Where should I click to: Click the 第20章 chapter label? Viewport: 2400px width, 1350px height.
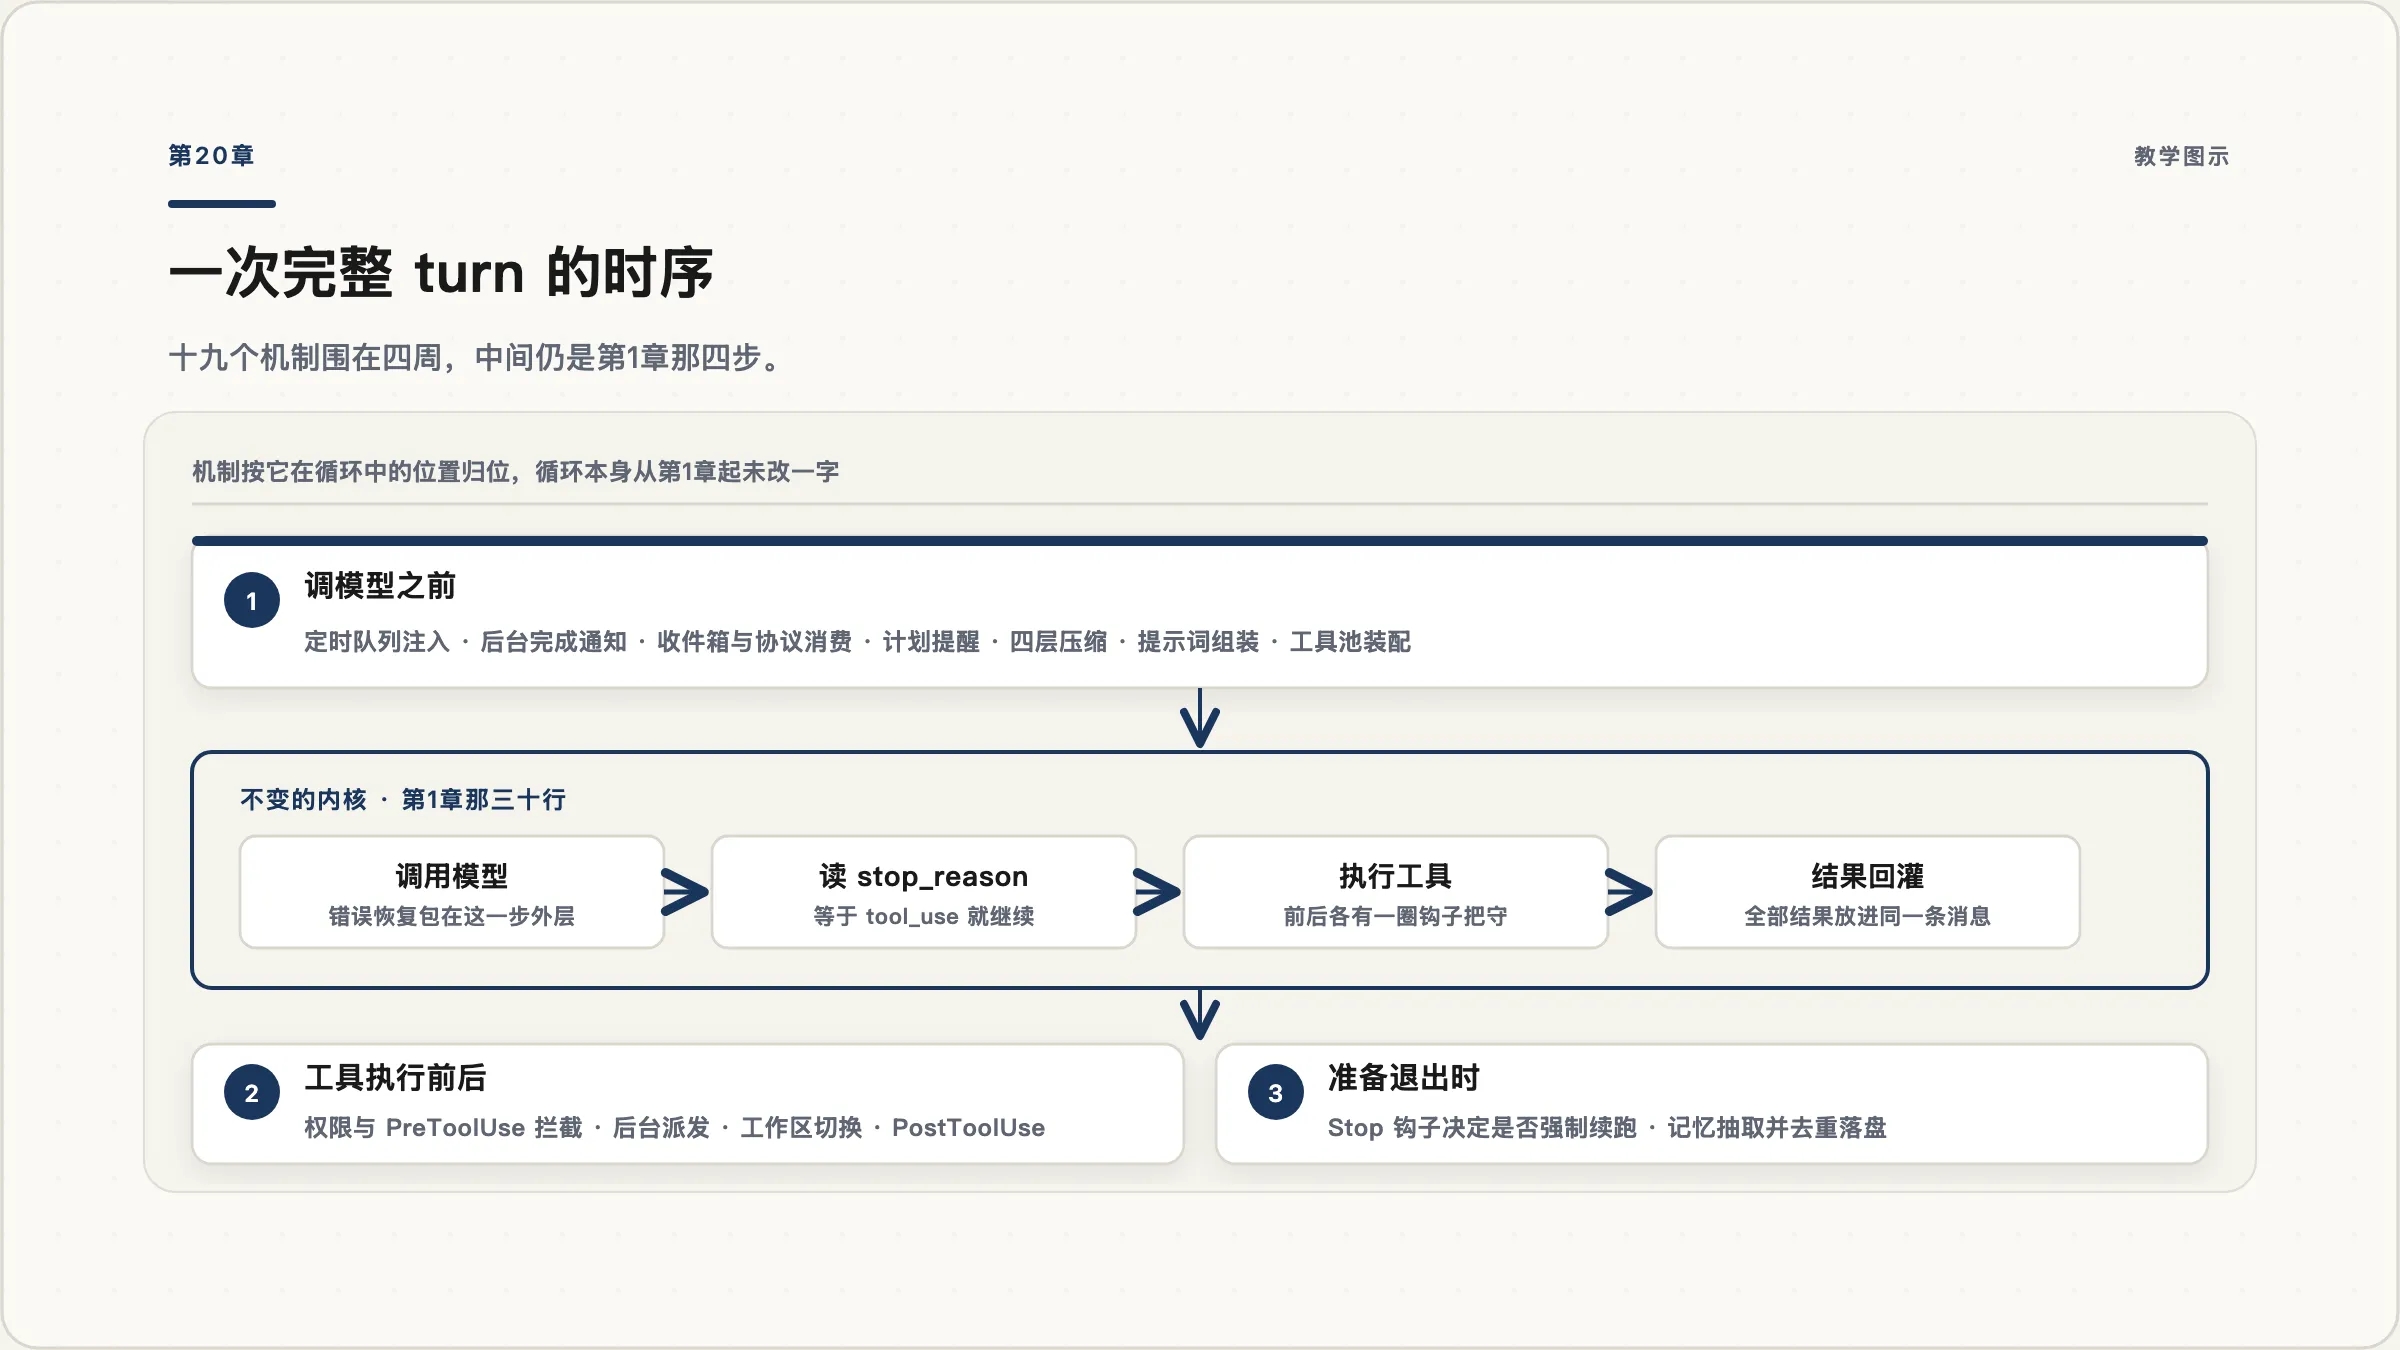(211, 156)
